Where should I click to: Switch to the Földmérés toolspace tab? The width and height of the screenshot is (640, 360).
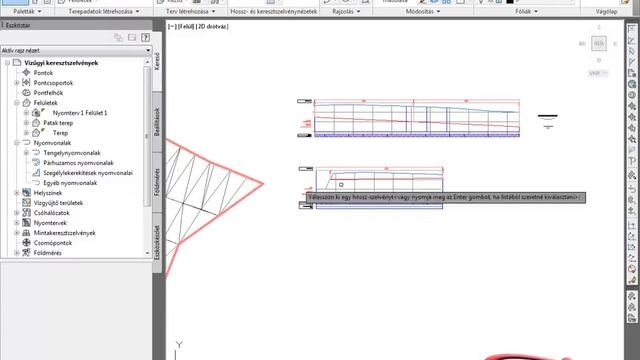tap(157, 182)
